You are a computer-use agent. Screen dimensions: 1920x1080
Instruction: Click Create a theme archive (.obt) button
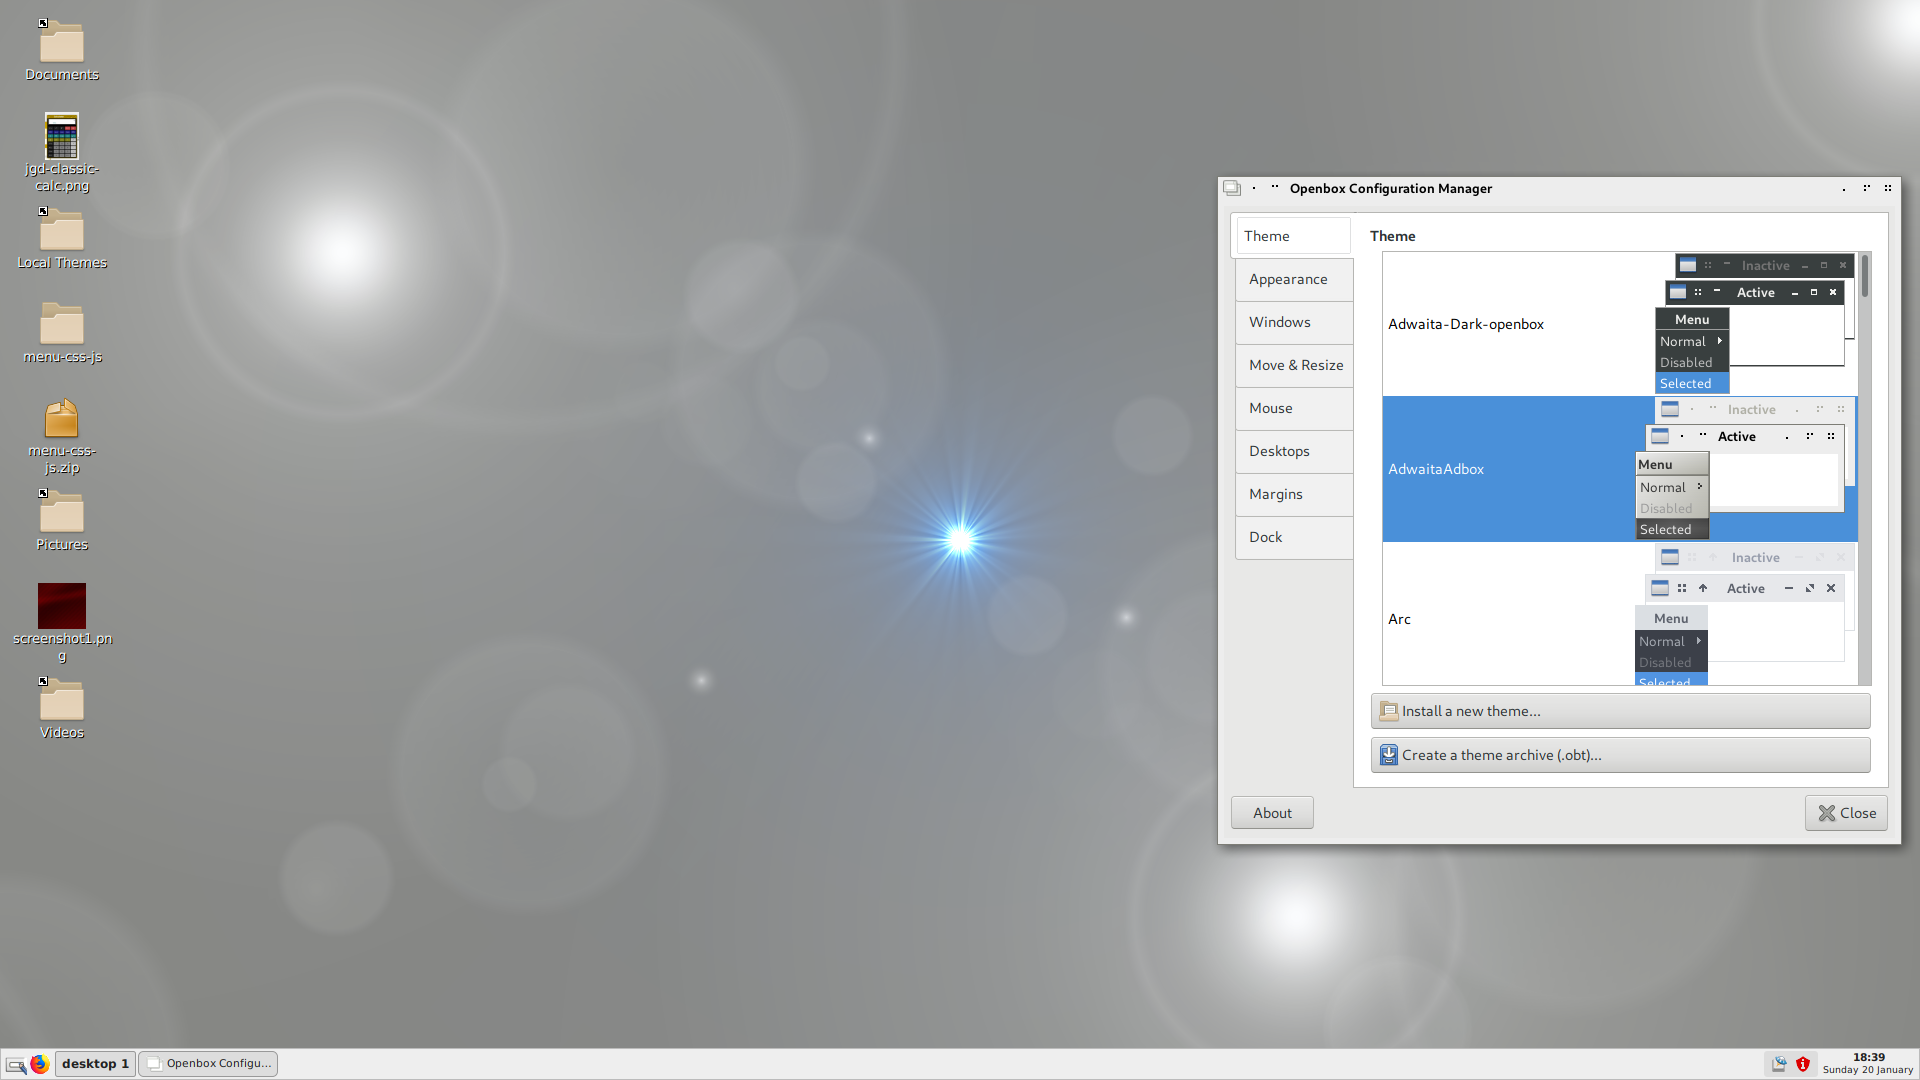point(1620,755)
